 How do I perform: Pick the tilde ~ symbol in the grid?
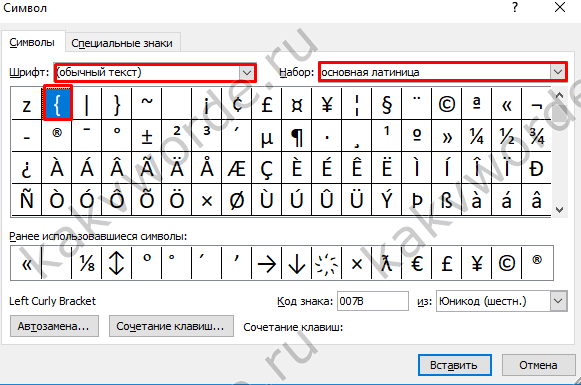pyautogui.click(x=147, y=104)
